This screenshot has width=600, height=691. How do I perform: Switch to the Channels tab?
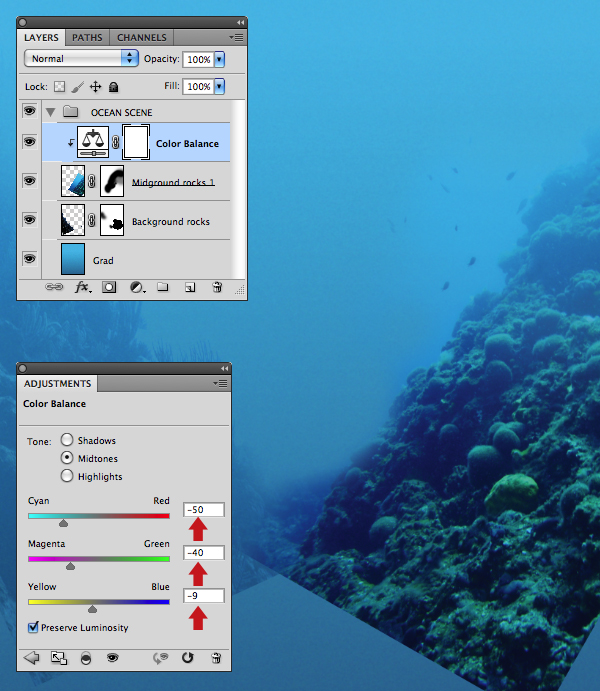(142, 38)
